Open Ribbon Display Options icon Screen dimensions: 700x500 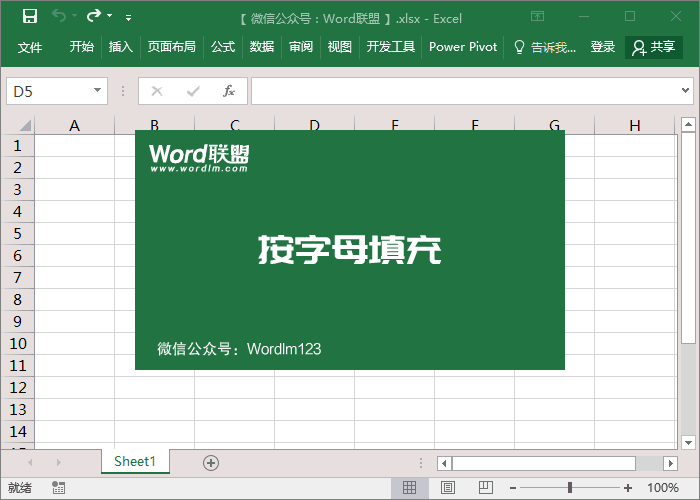pyautogui.click(x=538, y=17)
